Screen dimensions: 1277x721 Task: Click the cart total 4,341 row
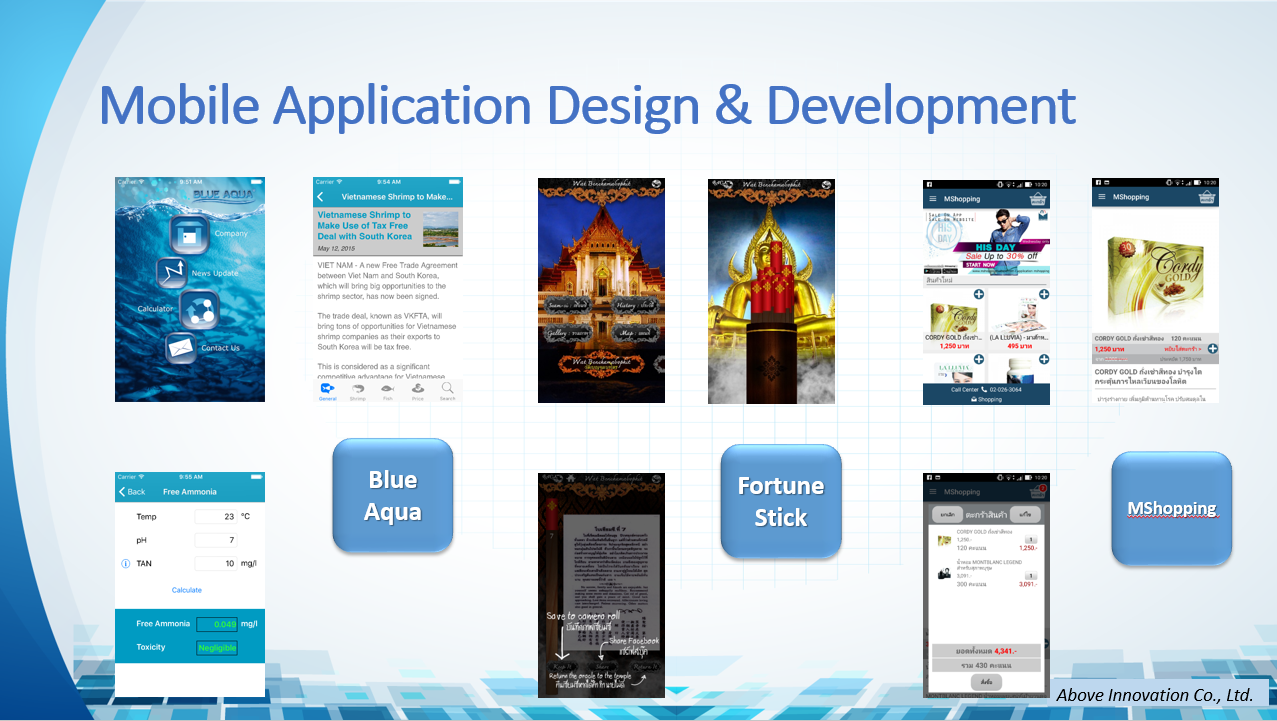tap(986, 650)
